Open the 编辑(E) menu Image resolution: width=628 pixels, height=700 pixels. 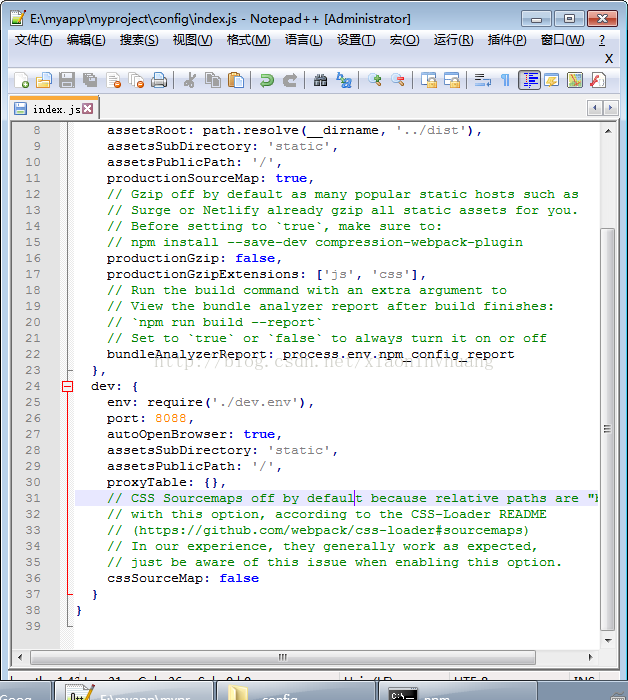pos(86,40)
